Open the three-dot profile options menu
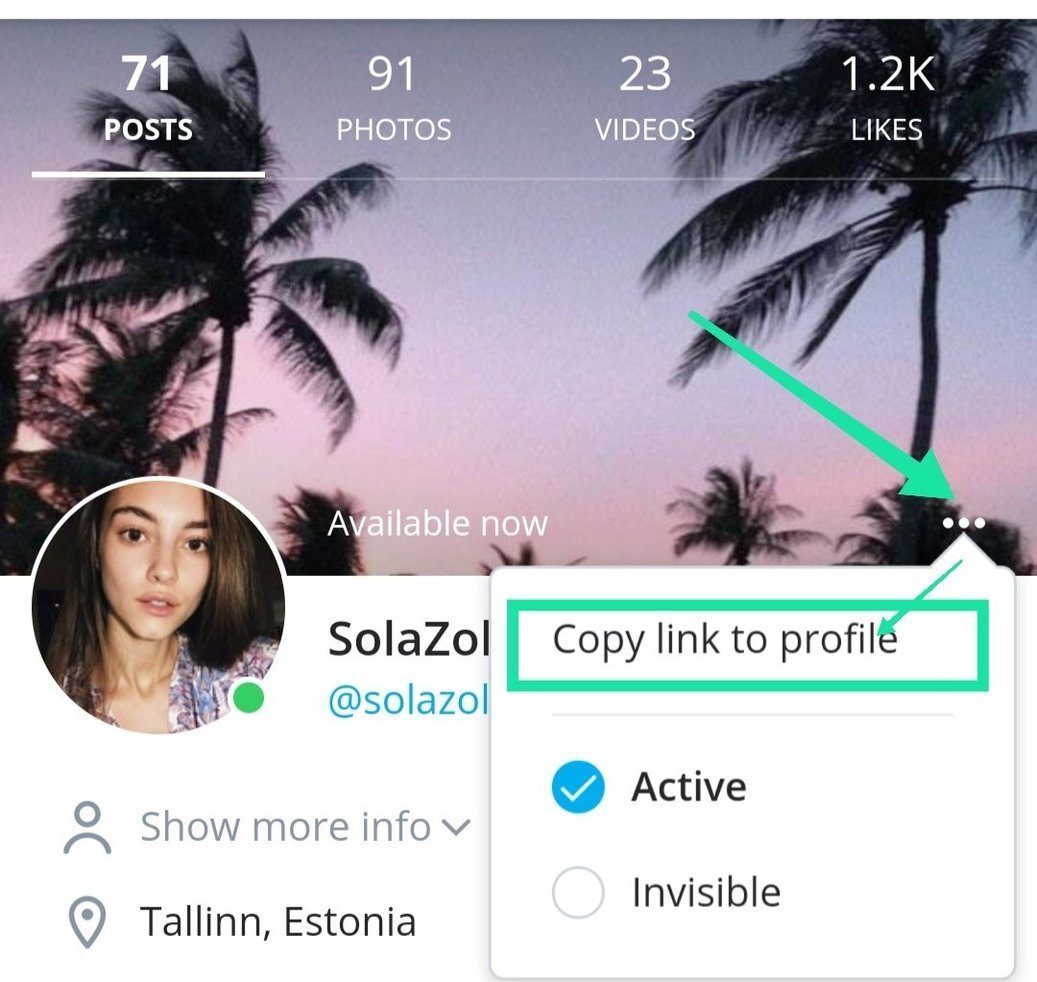Viewport: 1037px width, 982px height. click(964, 523)
